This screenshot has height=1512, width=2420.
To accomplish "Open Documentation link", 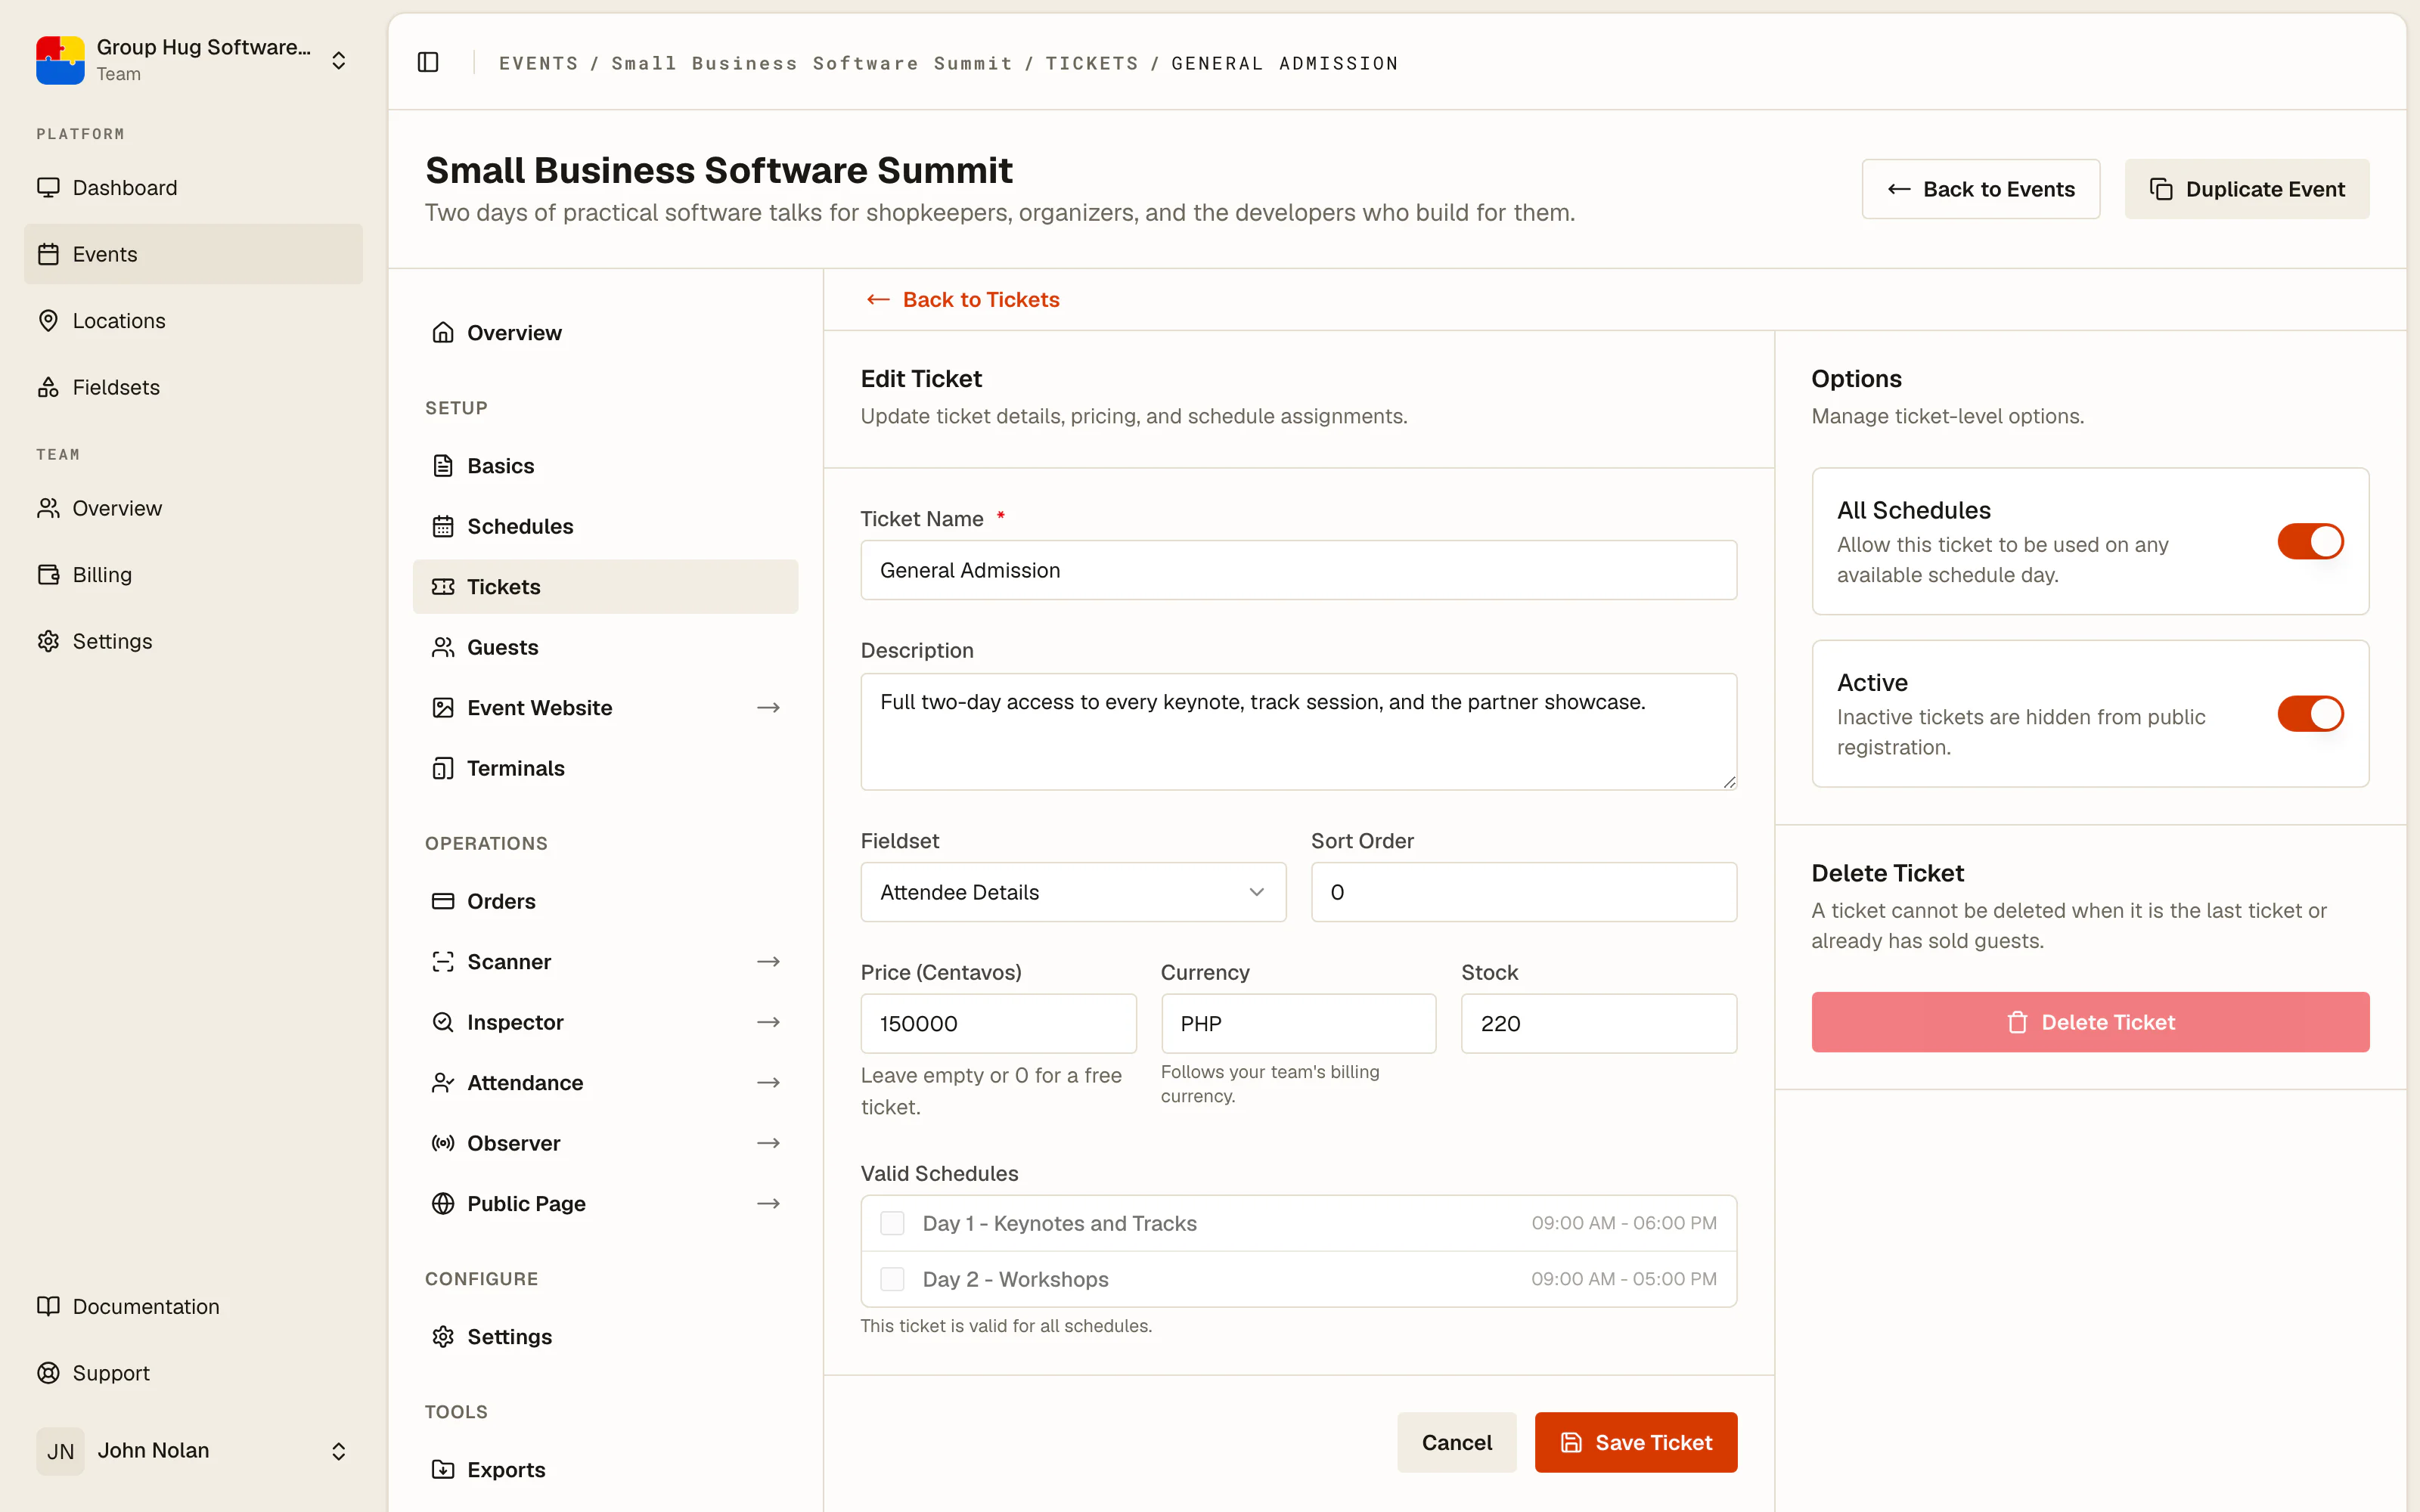I will (x=193, y=1306).
